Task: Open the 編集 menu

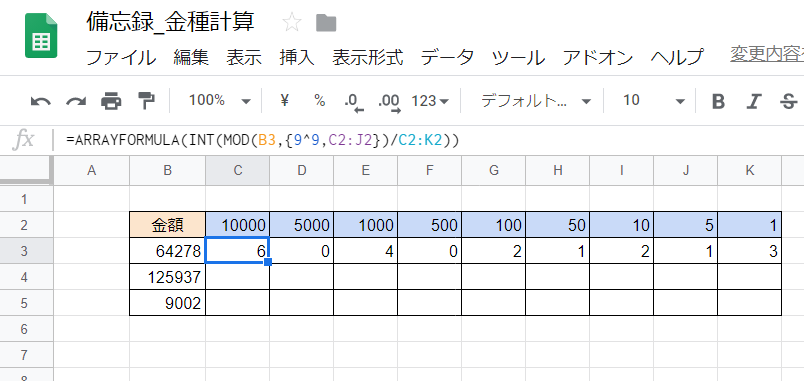Action: click(x=191, y=57)
